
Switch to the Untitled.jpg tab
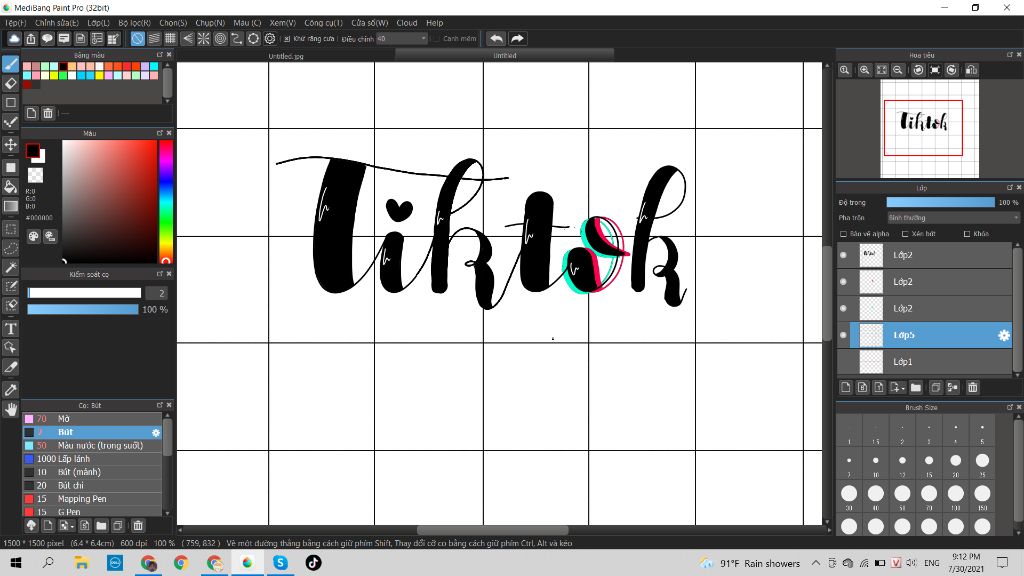point(286,56)
